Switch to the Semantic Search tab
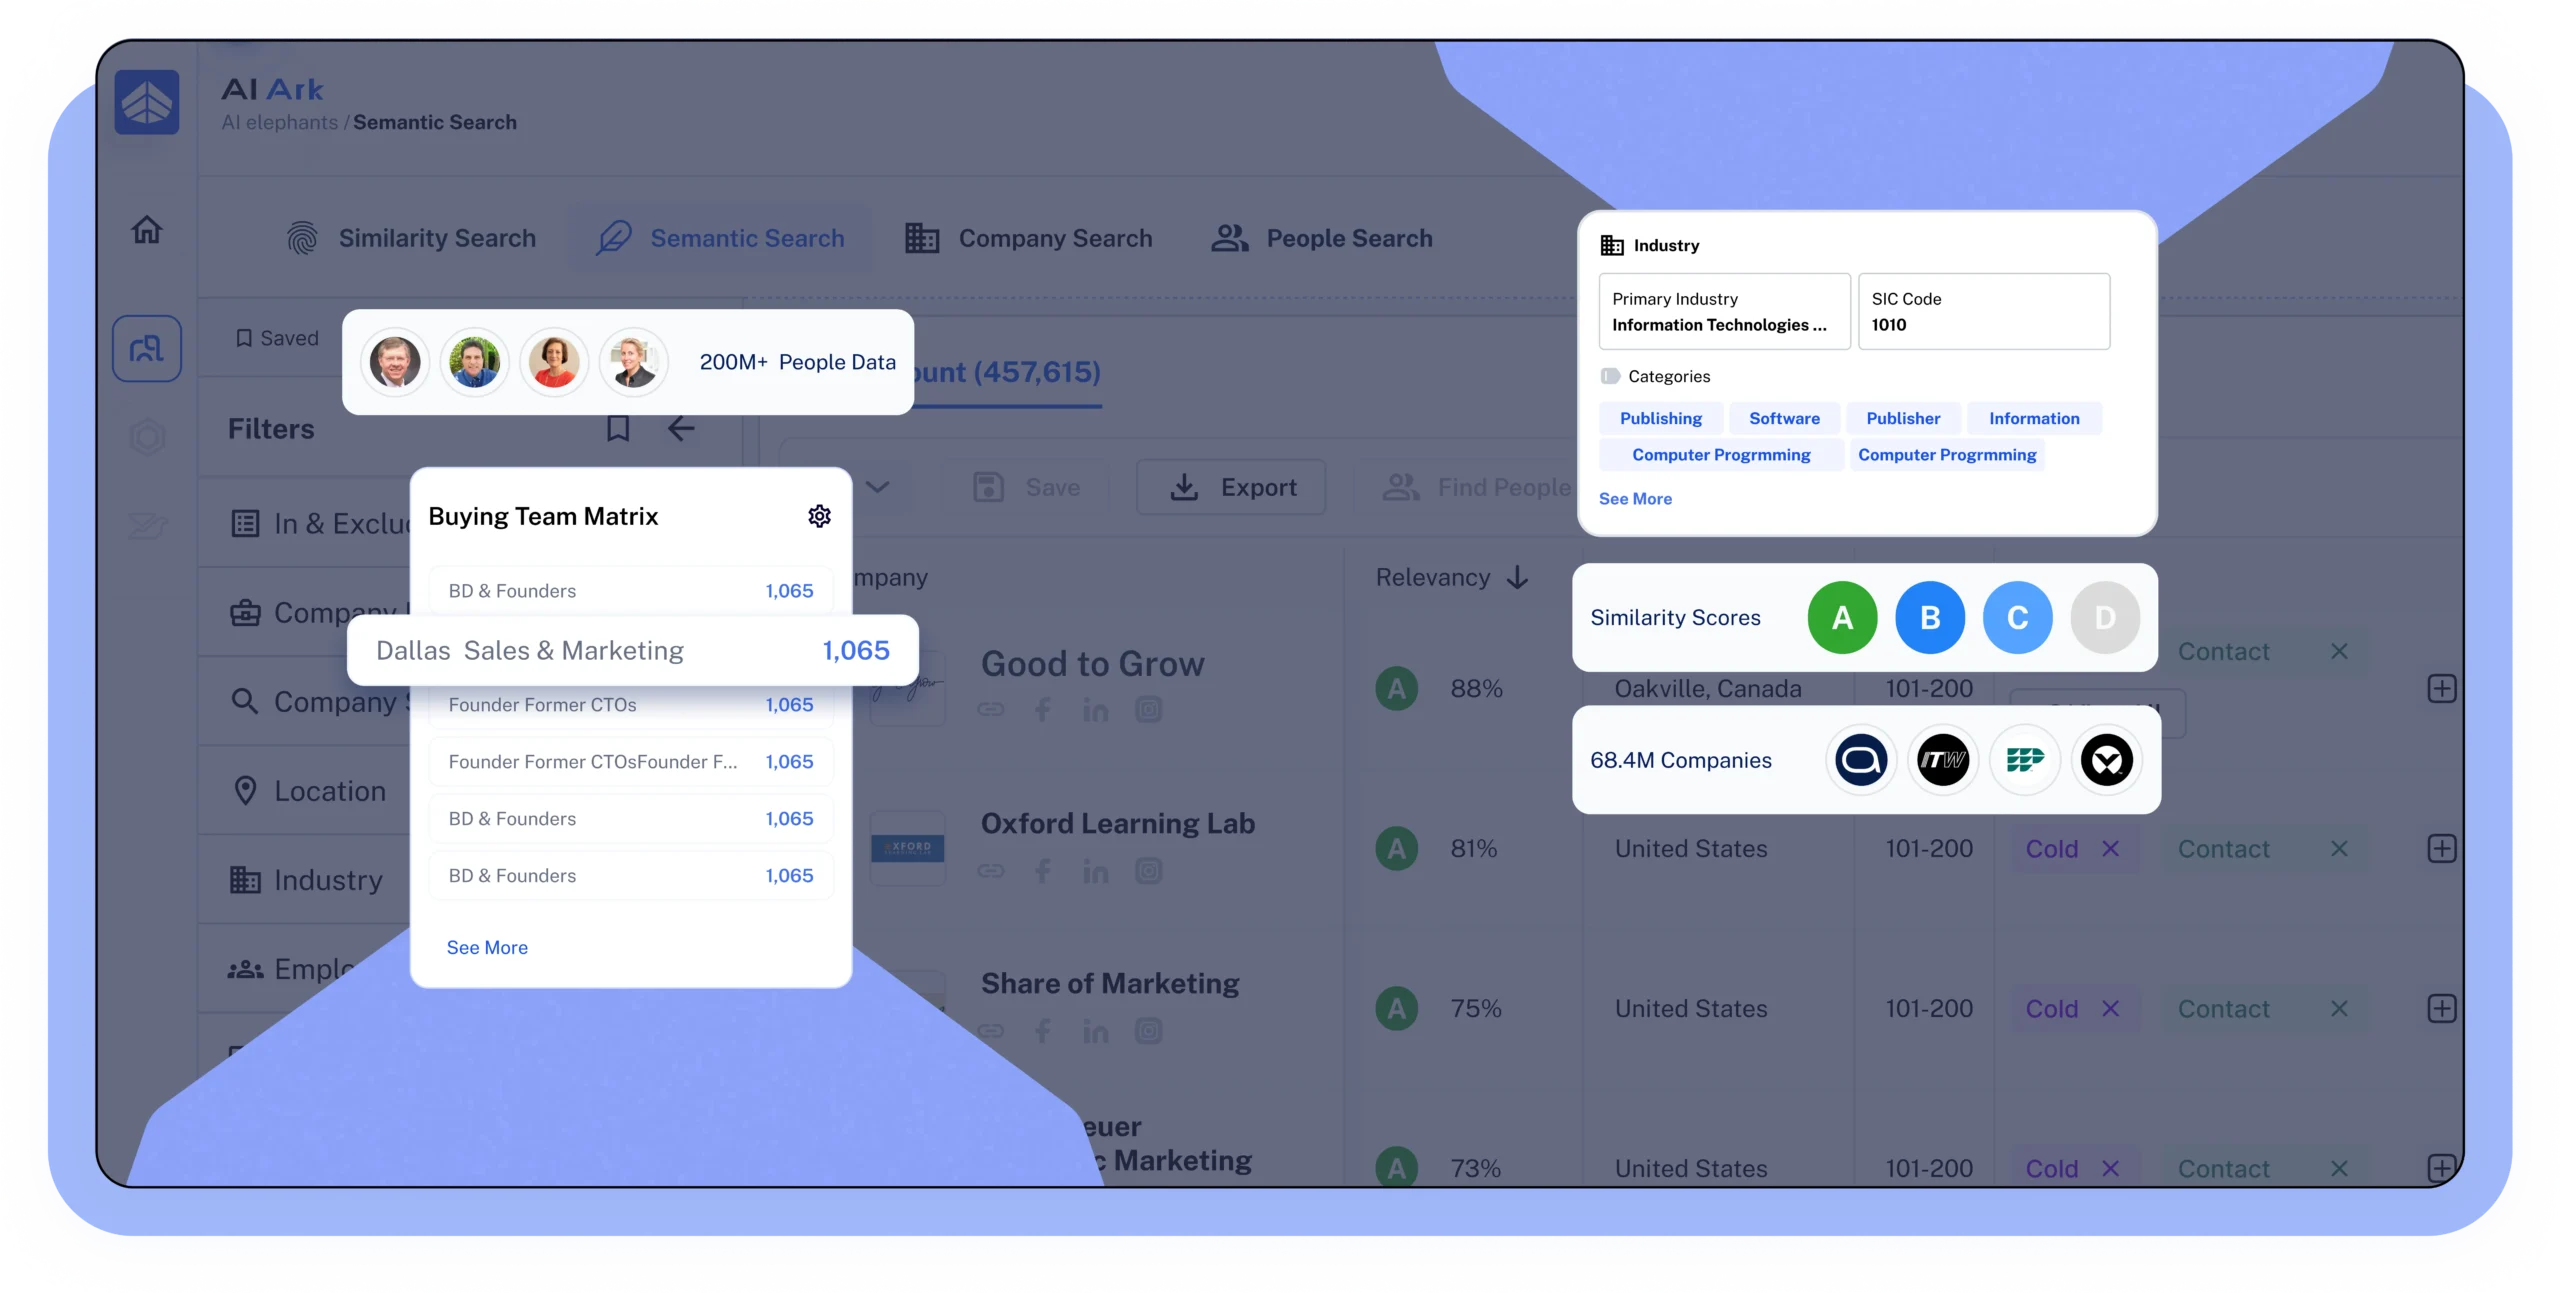 click(x=720, y=237)
